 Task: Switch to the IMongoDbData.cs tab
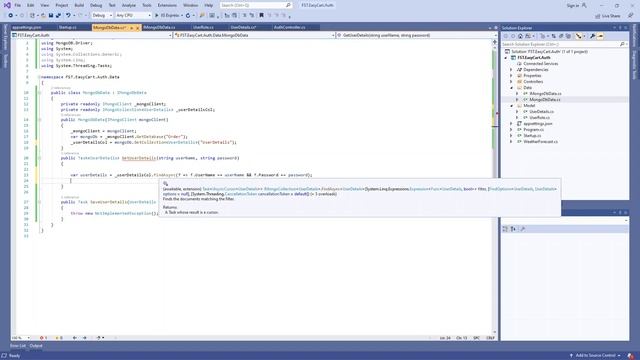(159, 27)
